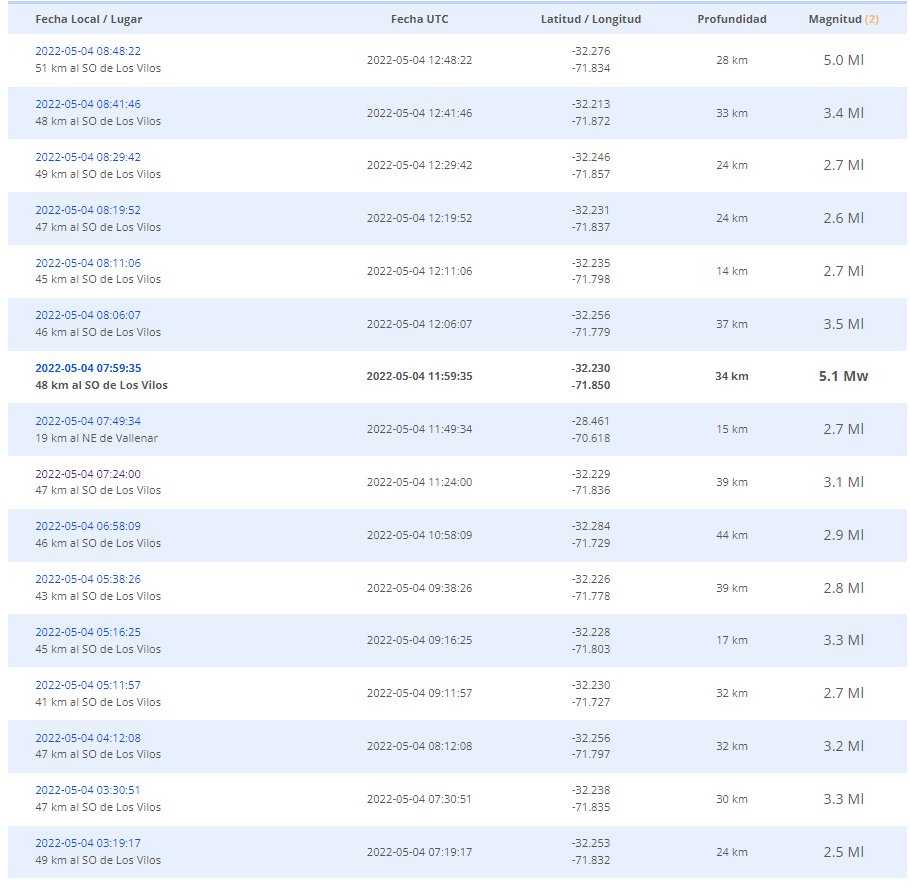This screenshot has width=910, height=886.
Task: Open the 2022-05-04 03:30:51 event link
Action: click(x=88, y=790)
